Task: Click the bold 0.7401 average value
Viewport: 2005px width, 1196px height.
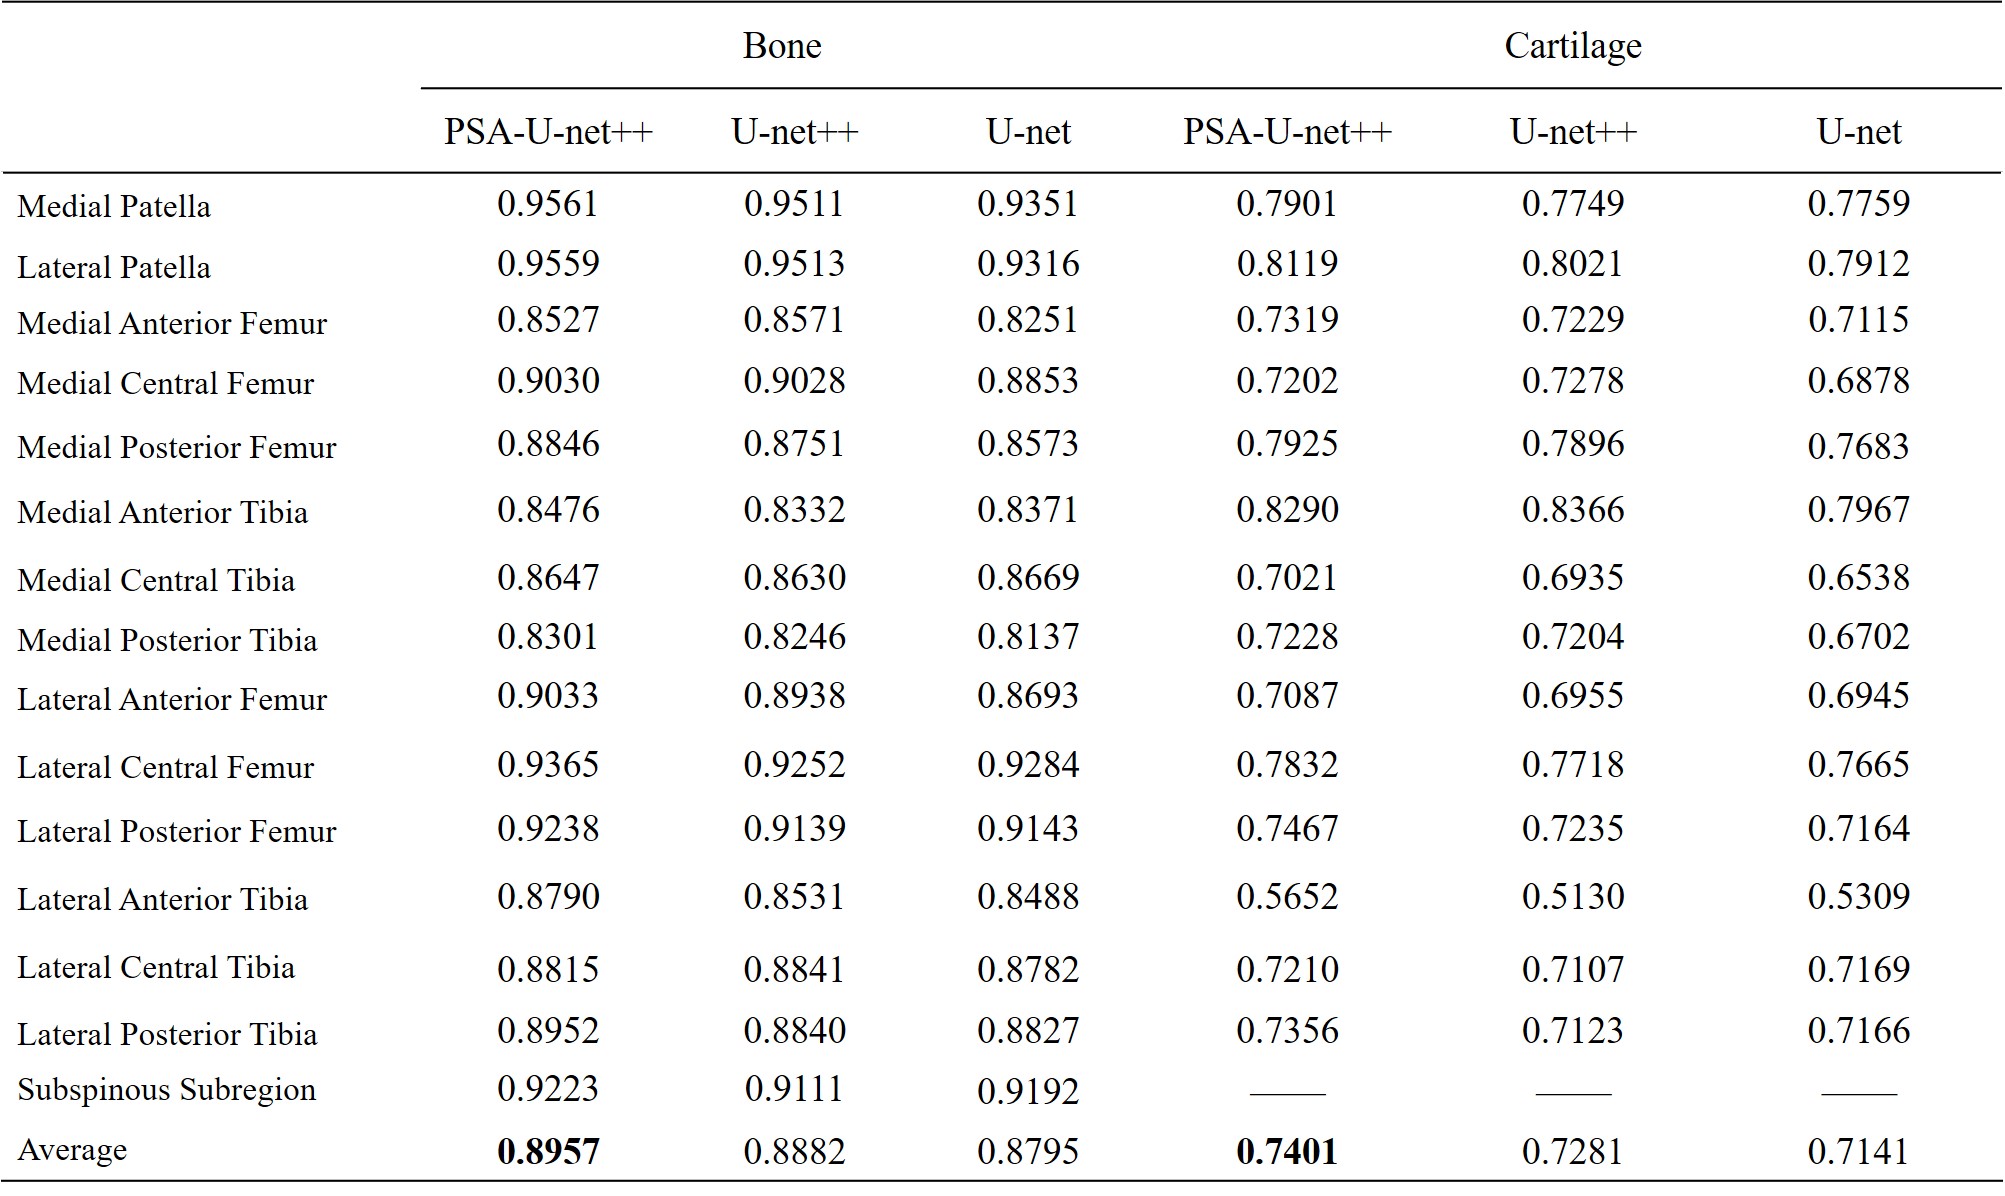Action: pyautogui.click(x=1287, y=1152)
